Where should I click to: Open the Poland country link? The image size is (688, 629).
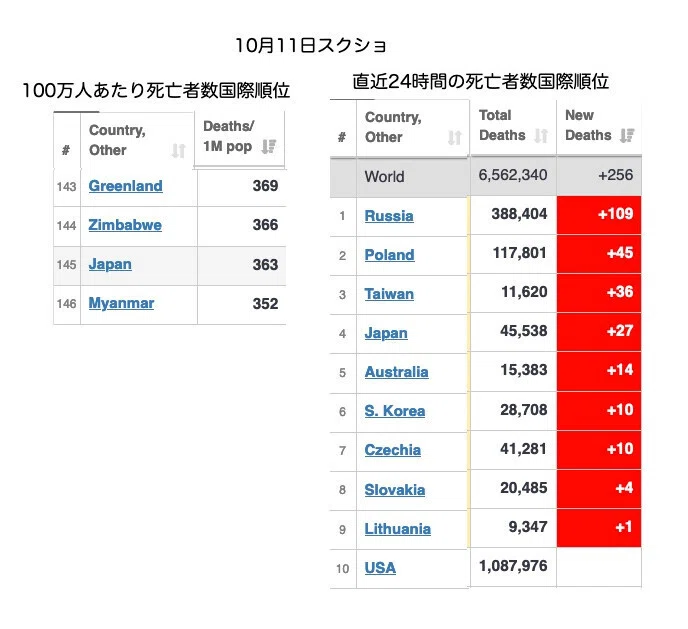tap(390, 255)
